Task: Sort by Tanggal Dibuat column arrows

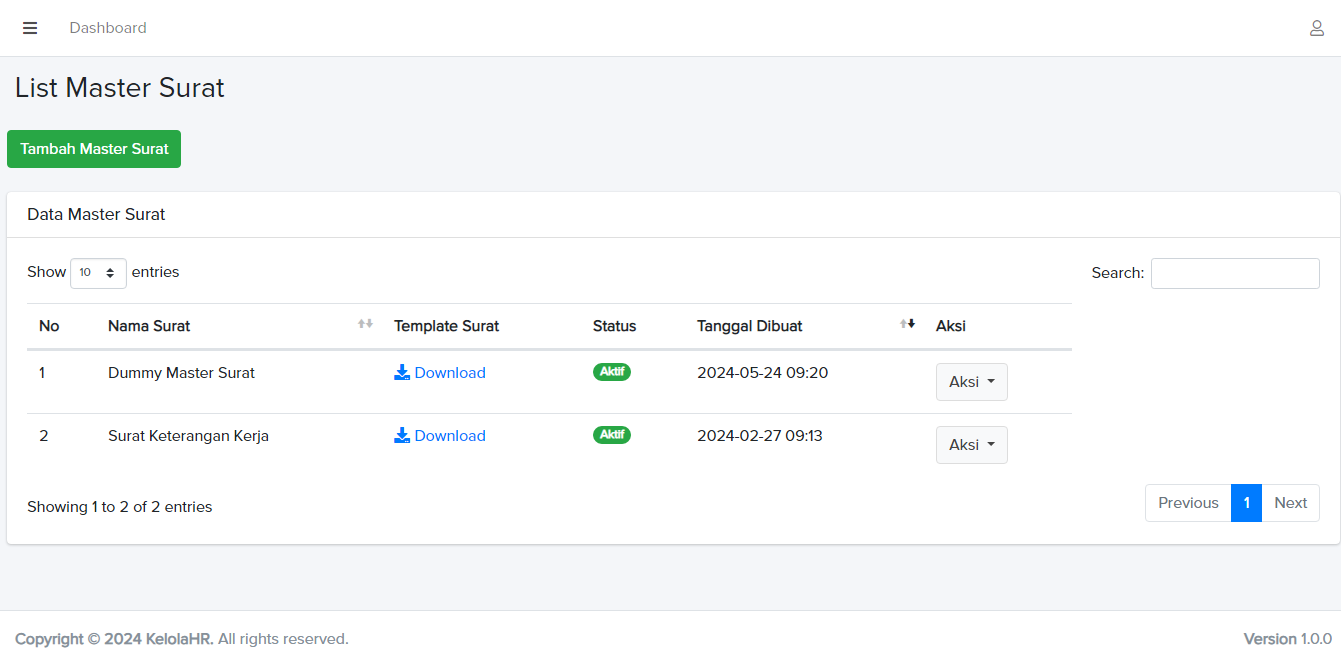Action: click(907, 324)
